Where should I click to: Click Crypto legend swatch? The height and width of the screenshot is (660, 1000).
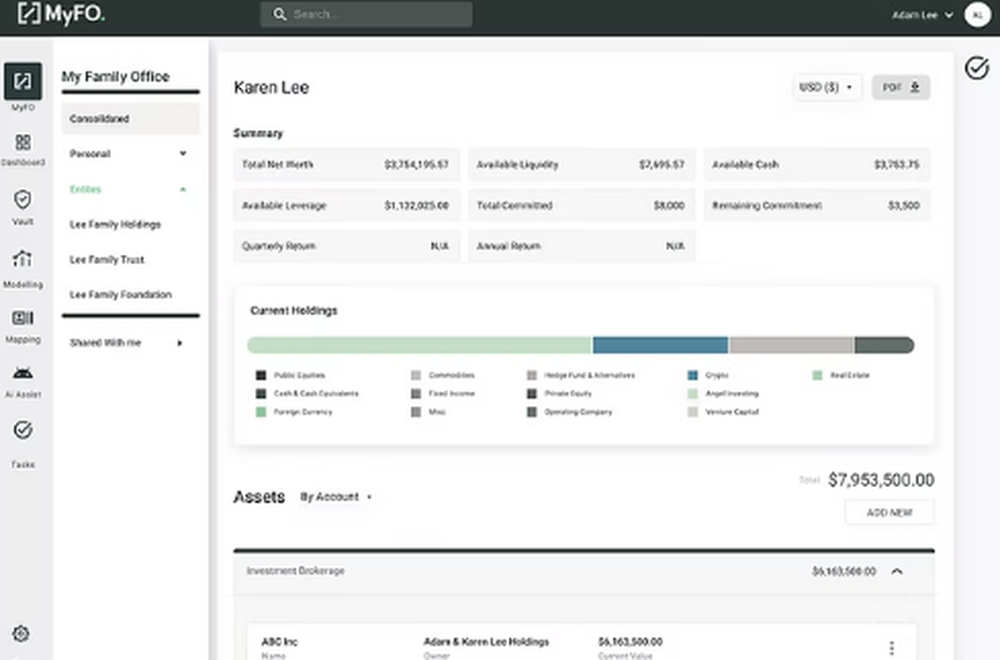693,375
